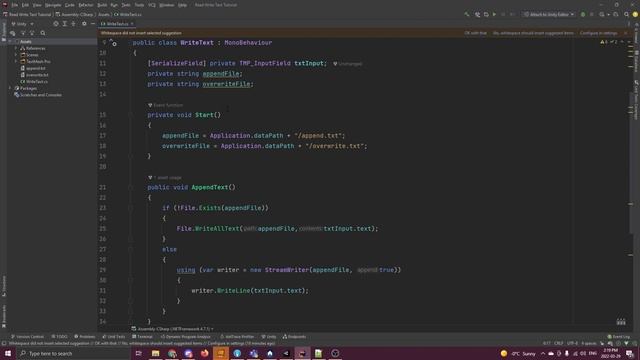The image size is (640, 360).
Task: Expand the Scenes folder
Action: pyautogui.click(x=16, y=55)
